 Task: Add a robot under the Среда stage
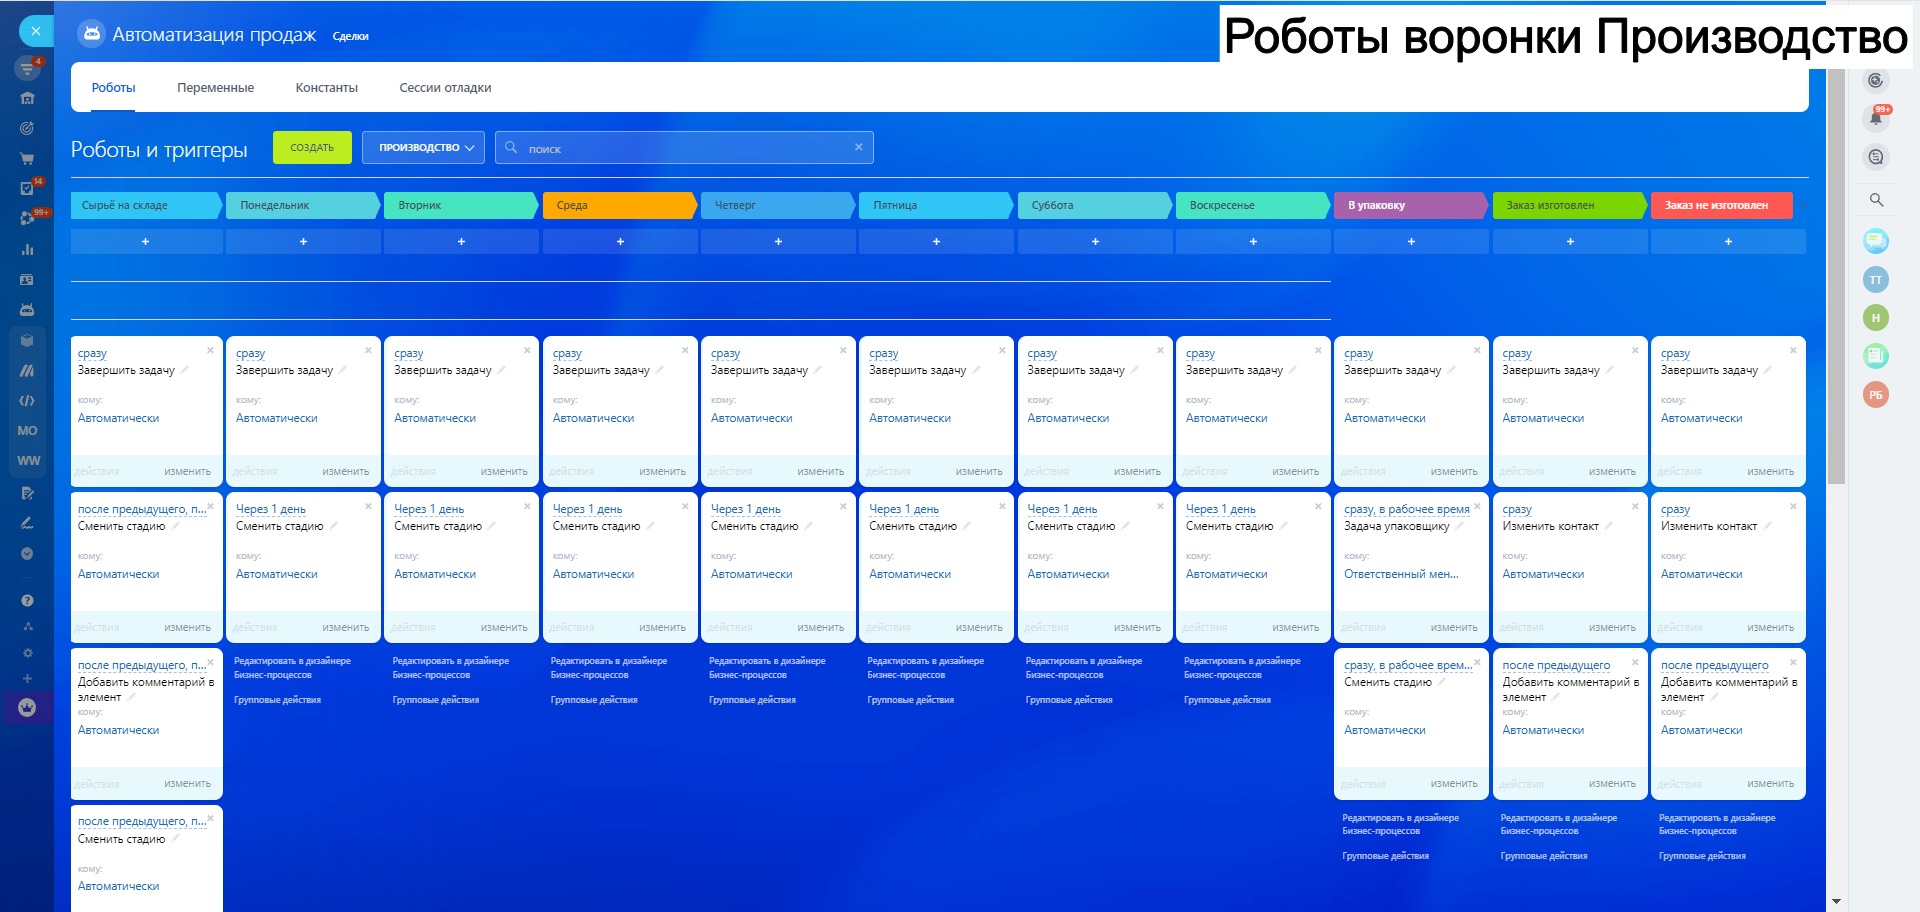click(x=620, y=242)
